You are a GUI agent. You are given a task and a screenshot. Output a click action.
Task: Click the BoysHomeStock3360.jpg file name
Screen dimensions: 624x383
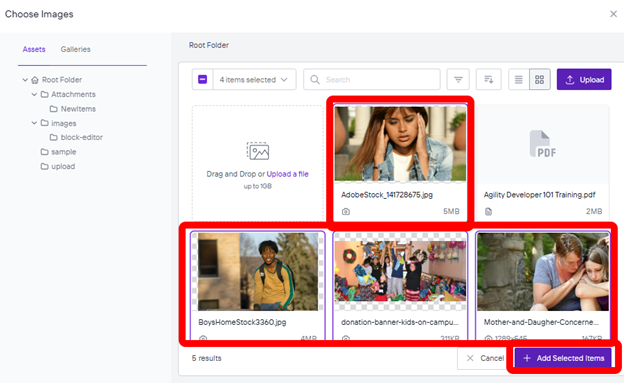[x=242, y=322]
